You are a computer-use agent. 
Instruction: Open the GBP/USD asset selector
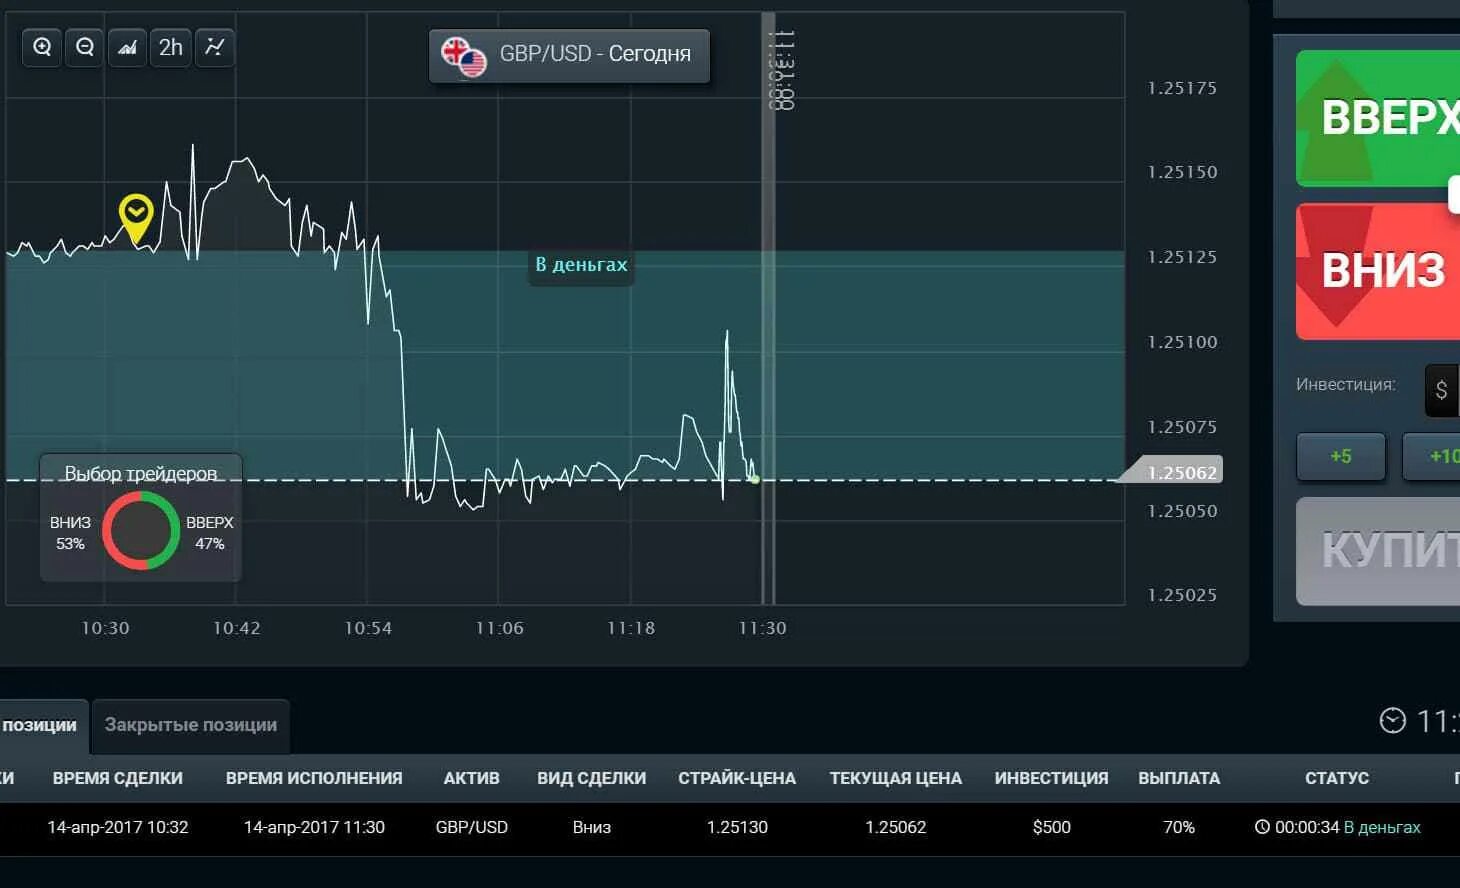coord(570,55)
